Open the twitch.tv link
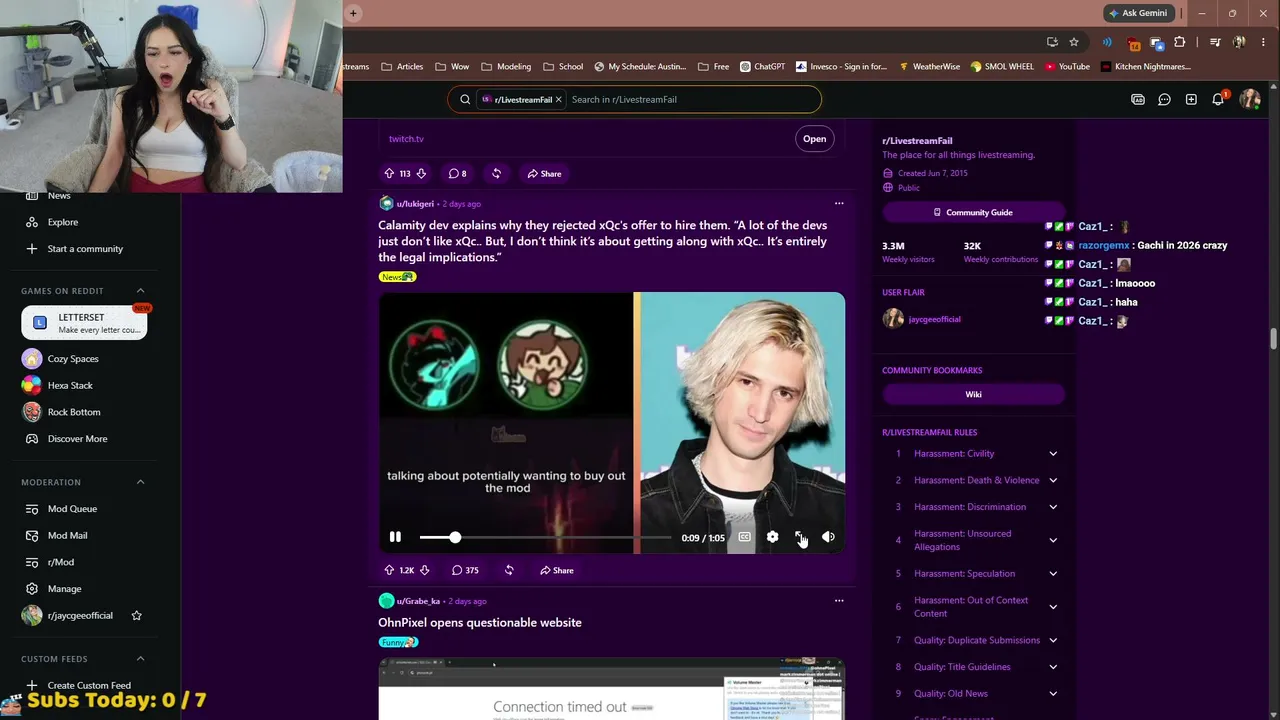 click(814, 139)
